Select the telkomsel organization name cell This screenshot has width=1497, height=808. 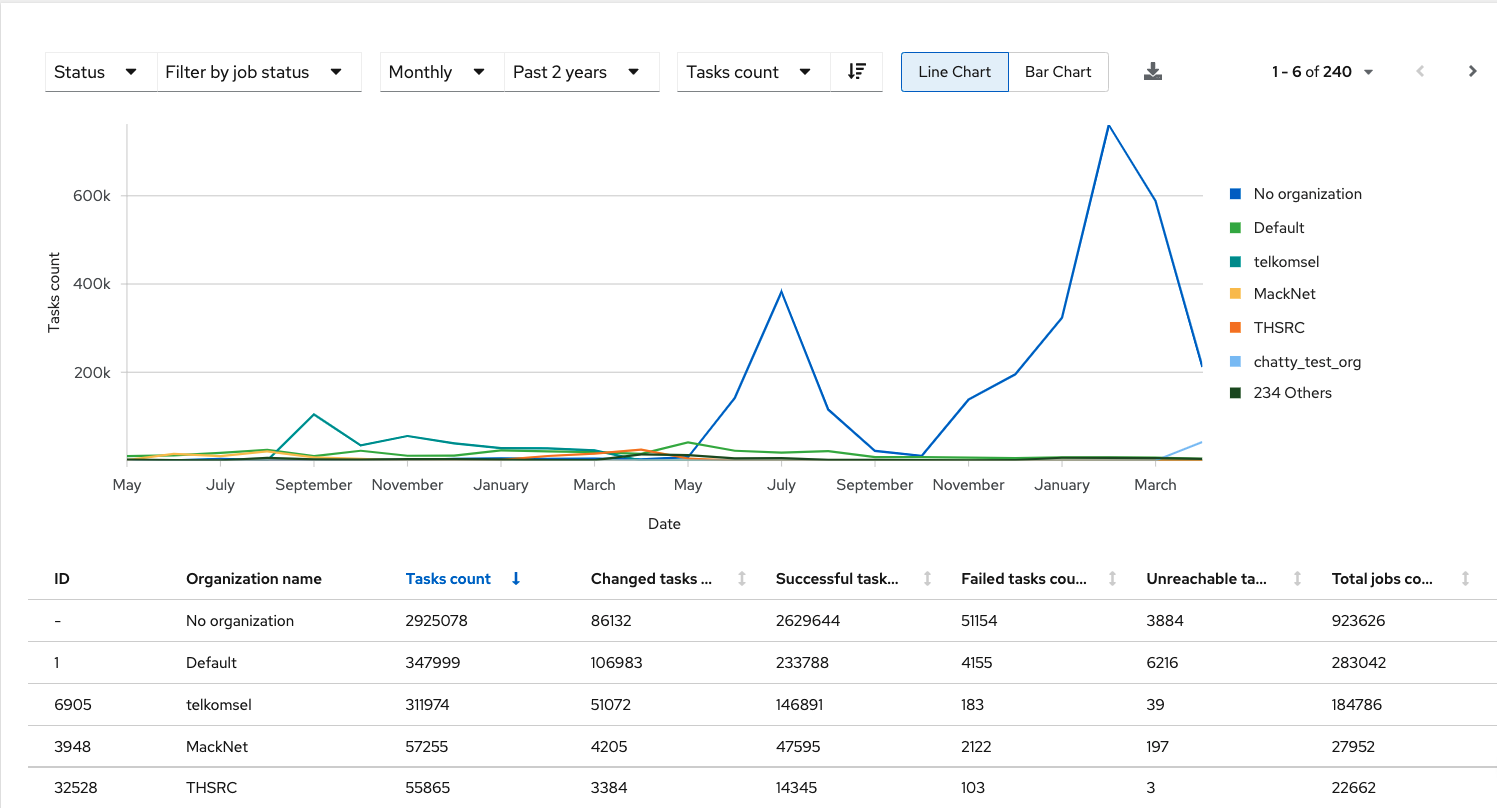point(219,705)
